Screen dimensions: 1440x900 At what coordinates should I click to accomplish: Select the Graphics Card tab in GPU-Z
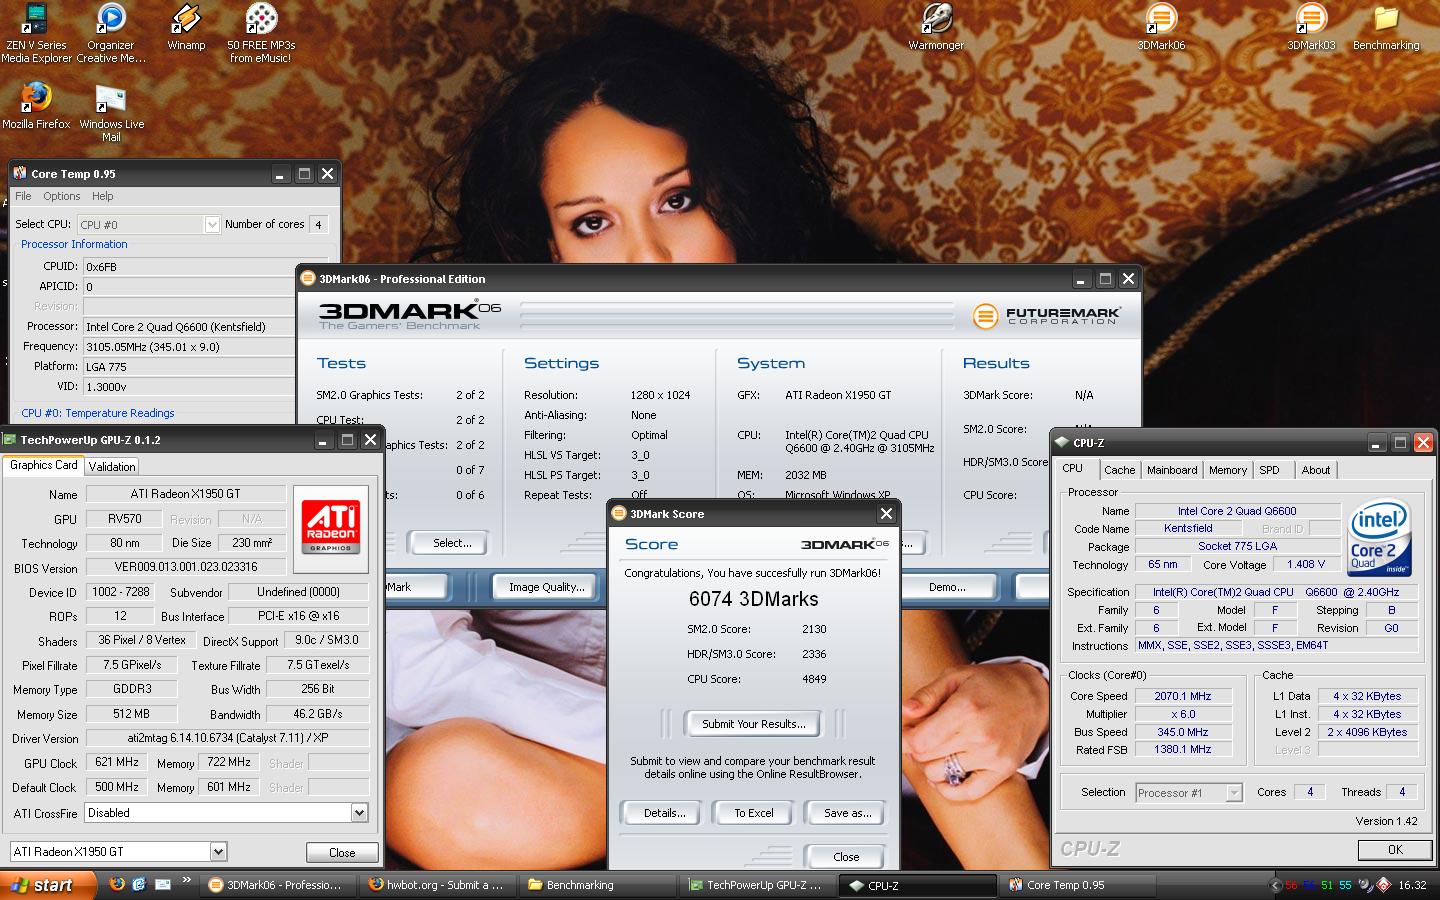(43, 465)
